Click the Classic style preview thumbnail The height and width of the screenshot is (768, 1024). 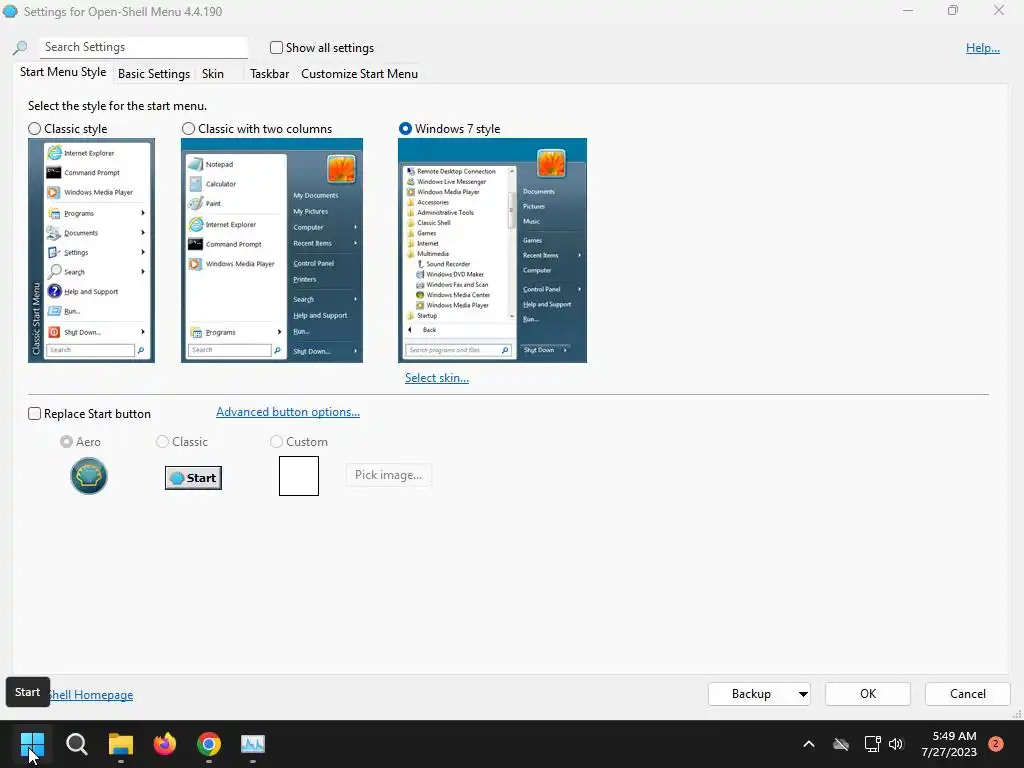pos(91,250)
